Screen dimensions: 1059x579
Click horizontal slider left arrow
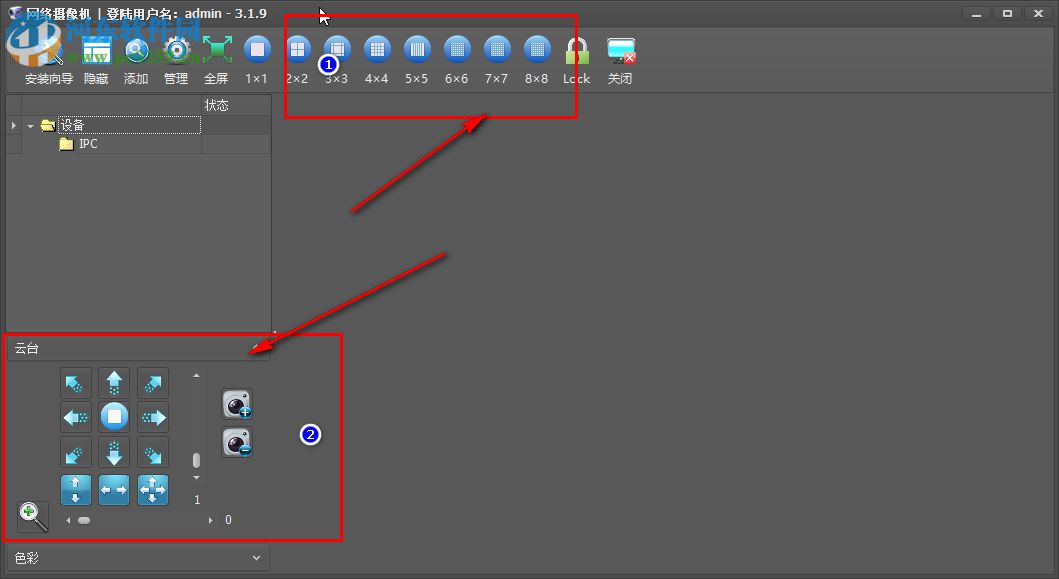point(68,520)
